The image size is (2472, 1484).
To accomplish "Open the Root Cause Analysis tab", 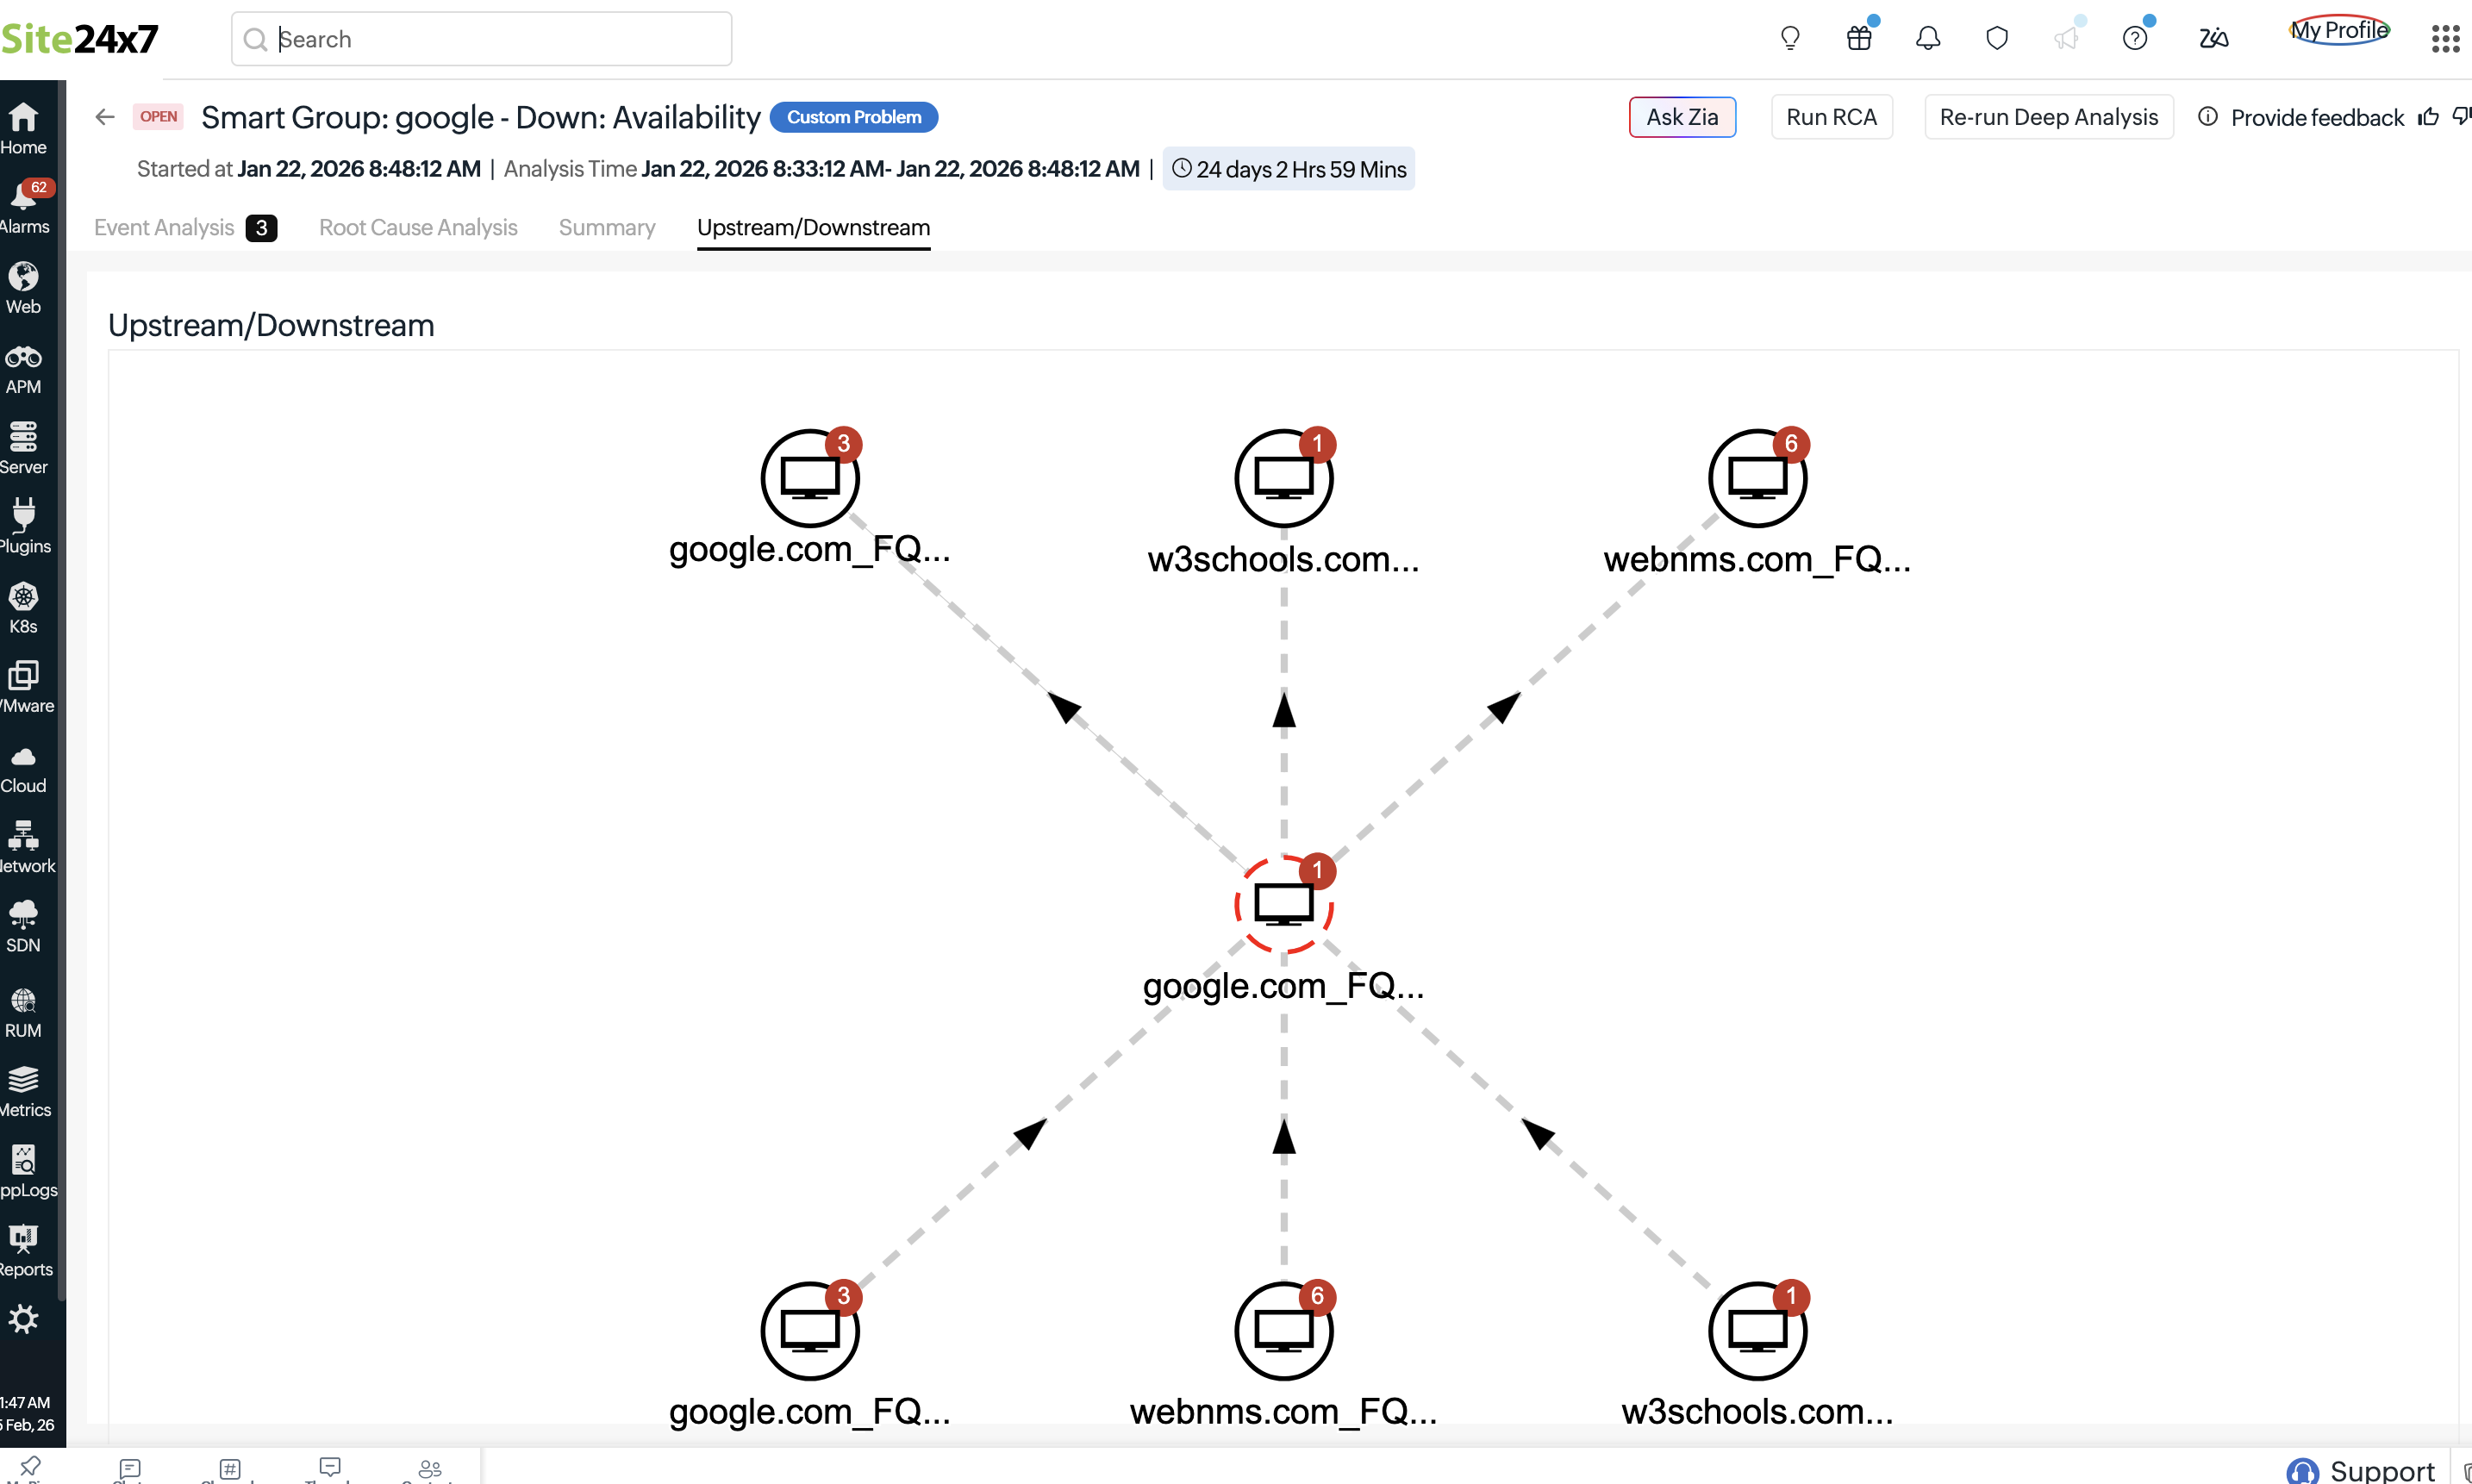I will tap(418, 228).
